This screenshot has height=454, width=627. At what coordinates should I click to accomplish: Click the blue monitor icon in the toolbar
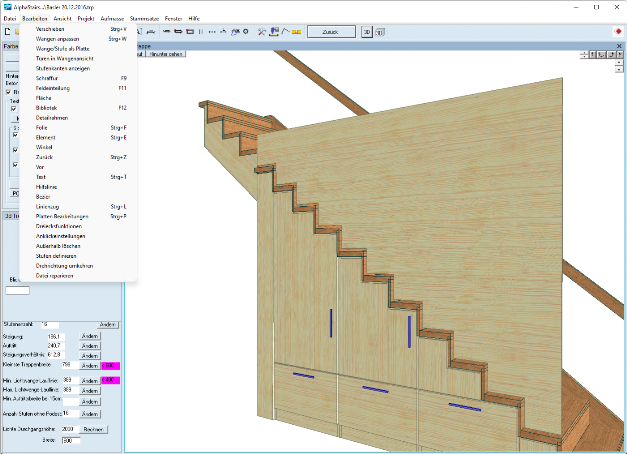tap(274, 32)
